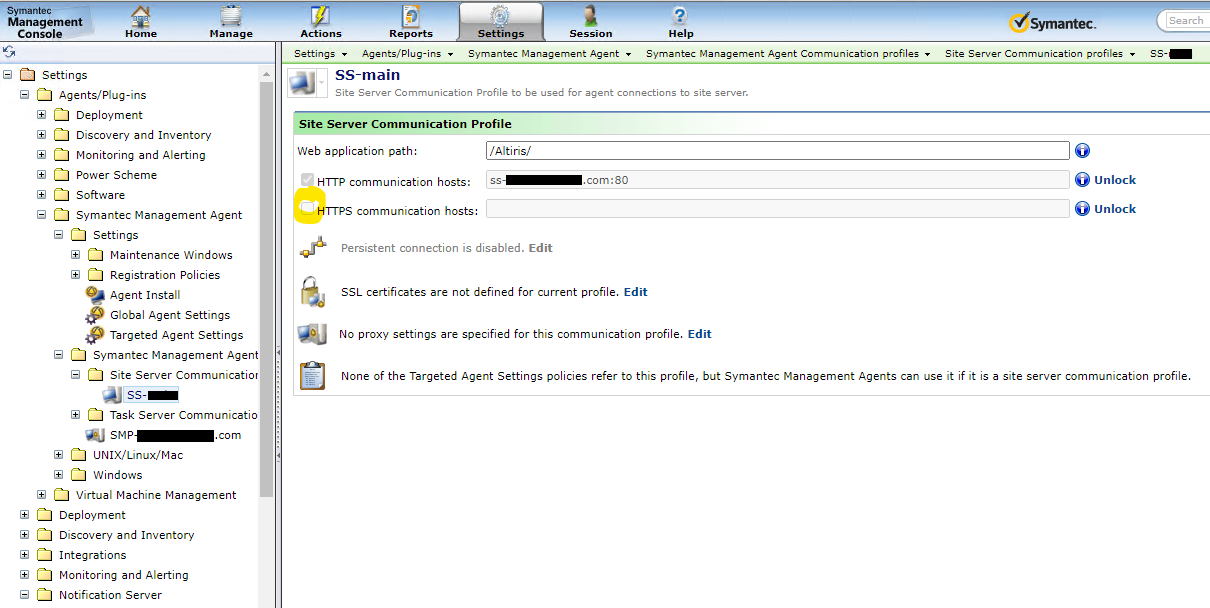Select the Settings tab icon

click(x=501, y=16)
